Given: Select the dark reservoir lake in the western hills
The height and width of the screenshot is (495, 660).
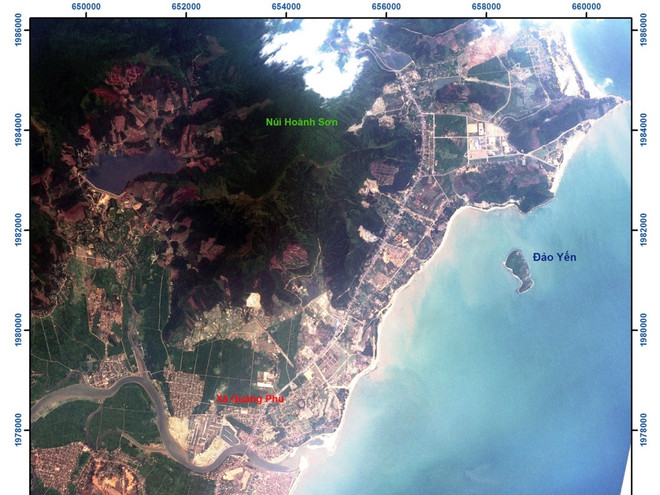Looking at the screenshot, I should click(x=132, y=168).
